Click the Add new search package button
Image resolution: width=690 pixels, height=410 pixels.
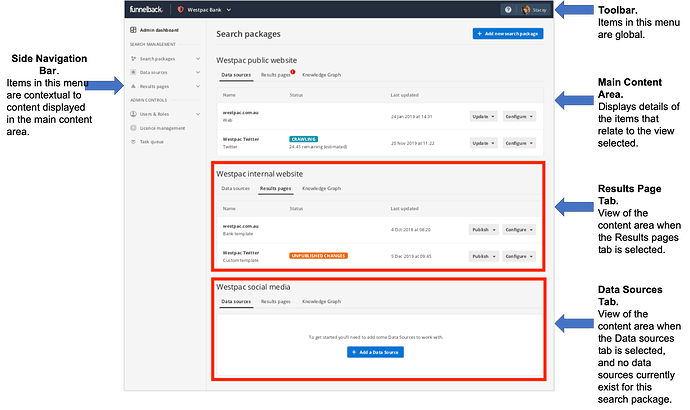point(508,34)
